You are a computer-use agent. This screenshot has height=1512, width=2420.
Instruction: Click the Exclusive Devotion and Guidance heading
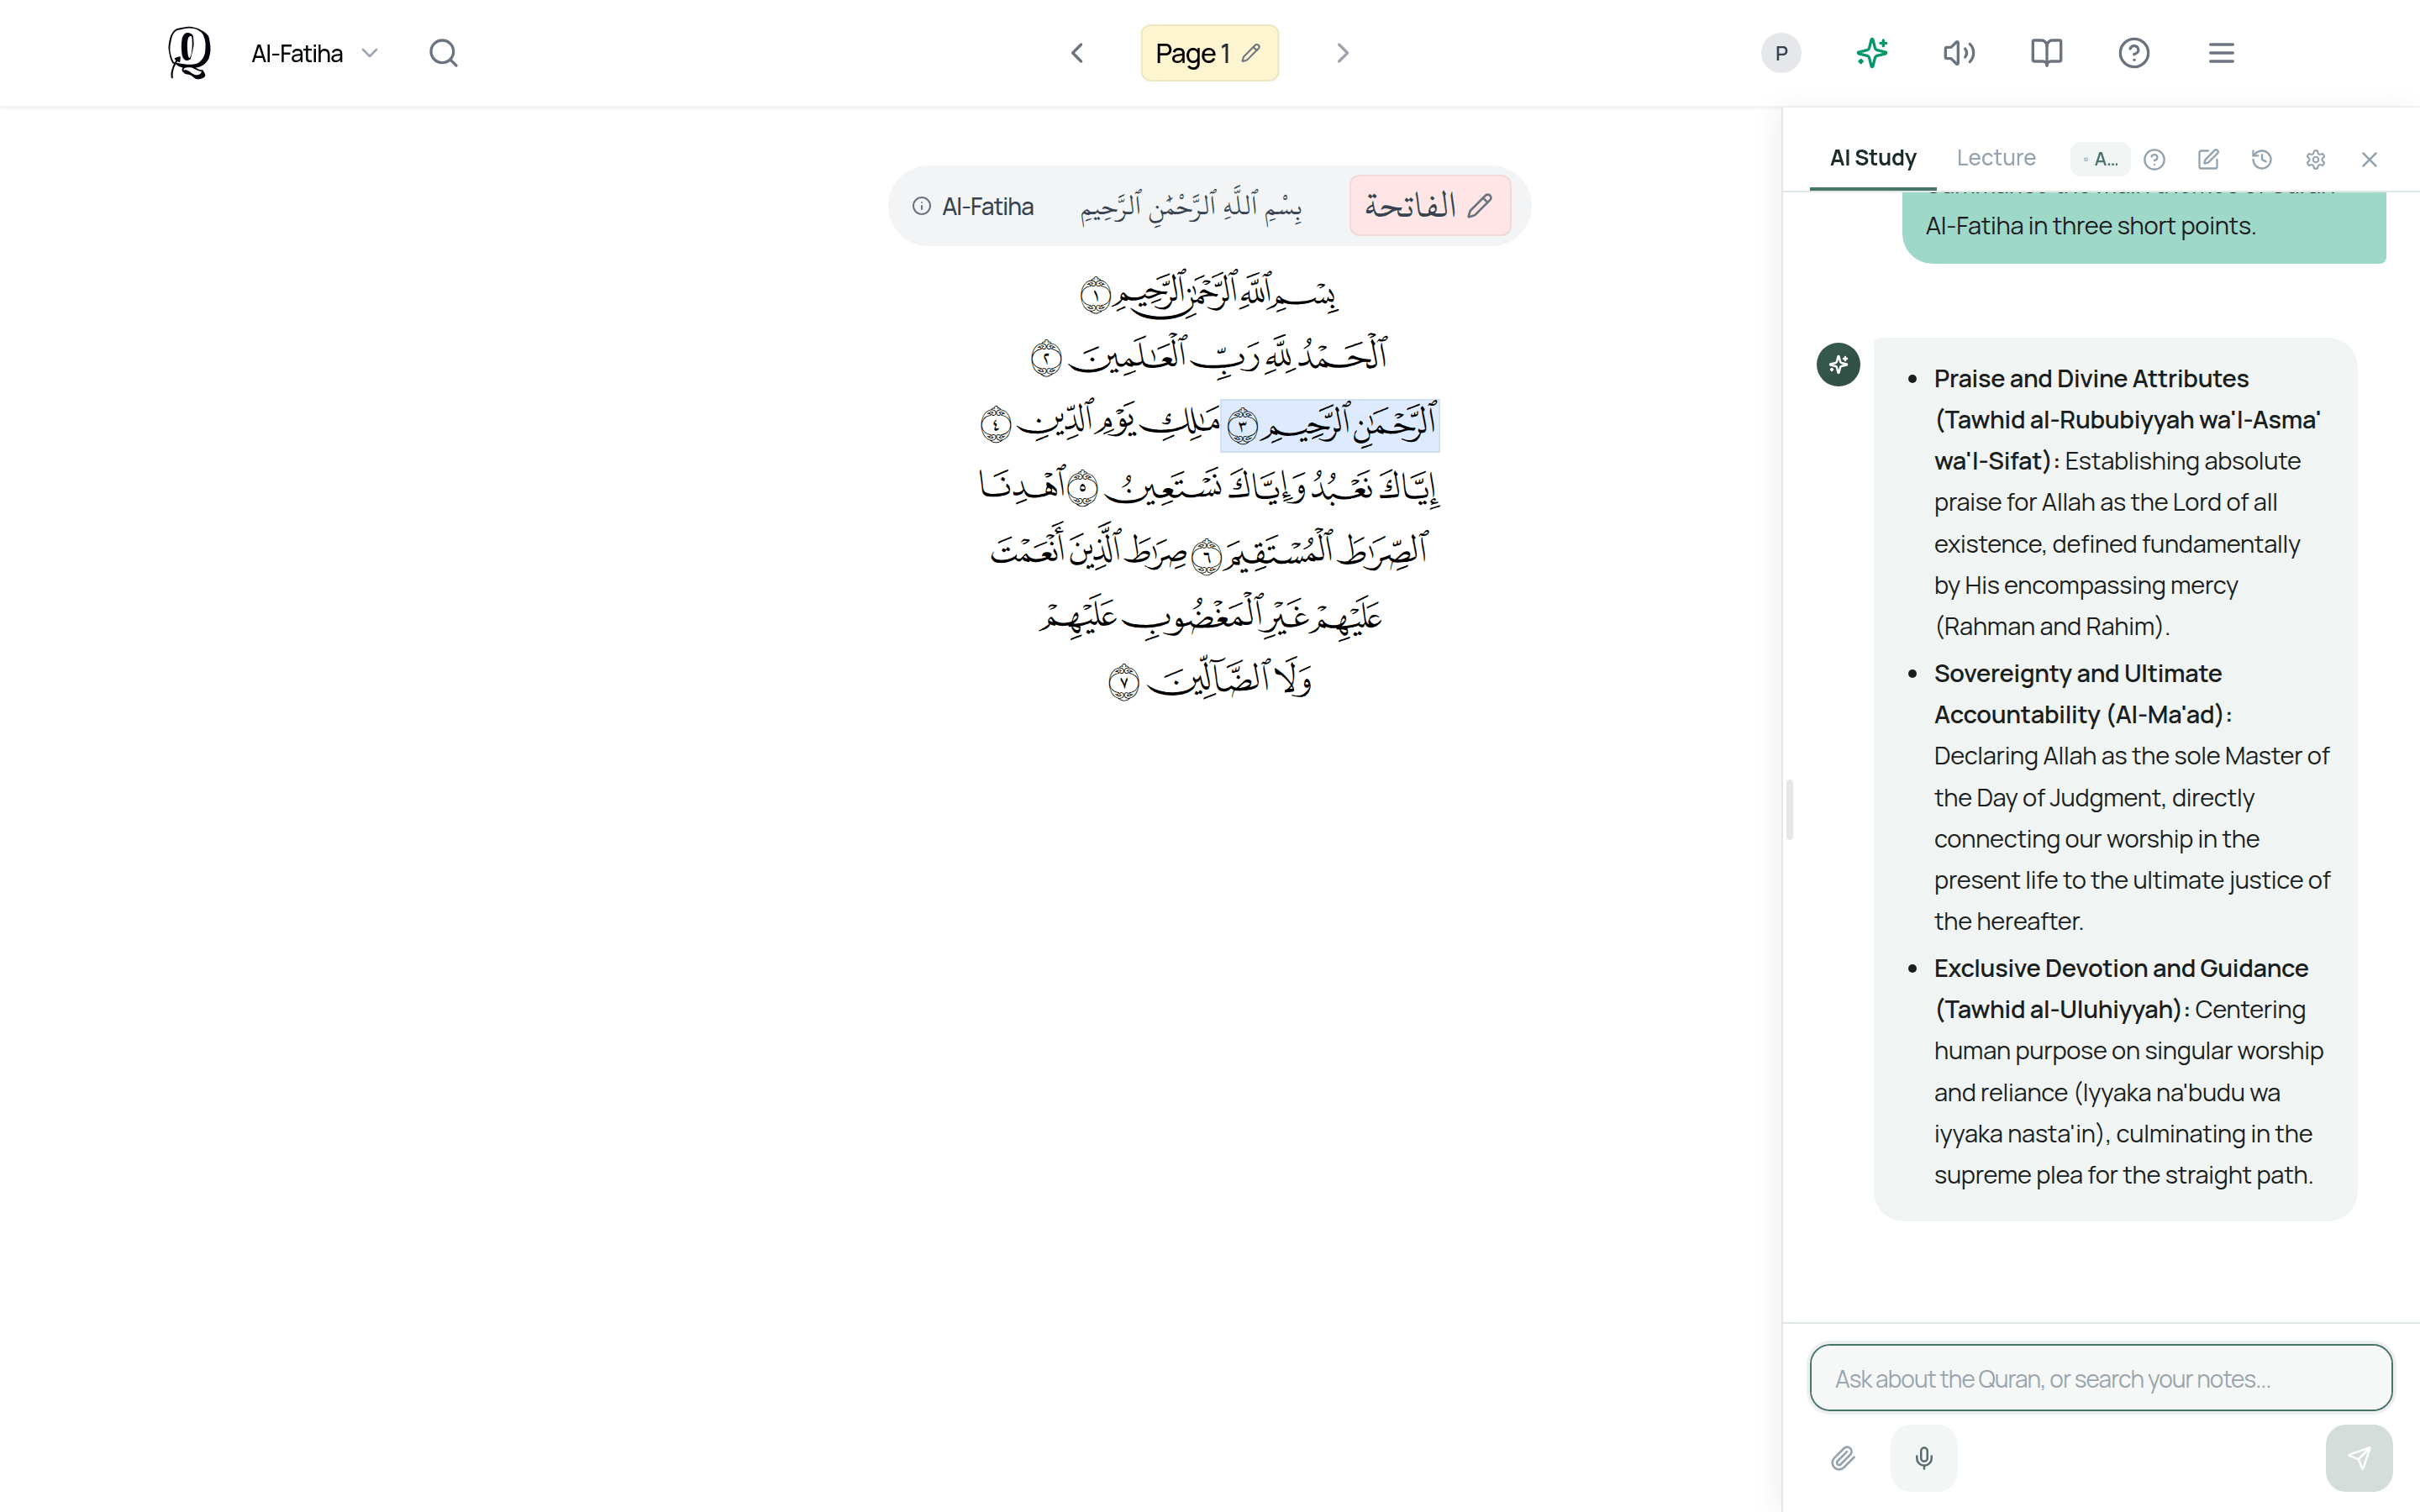point(2121,988)
